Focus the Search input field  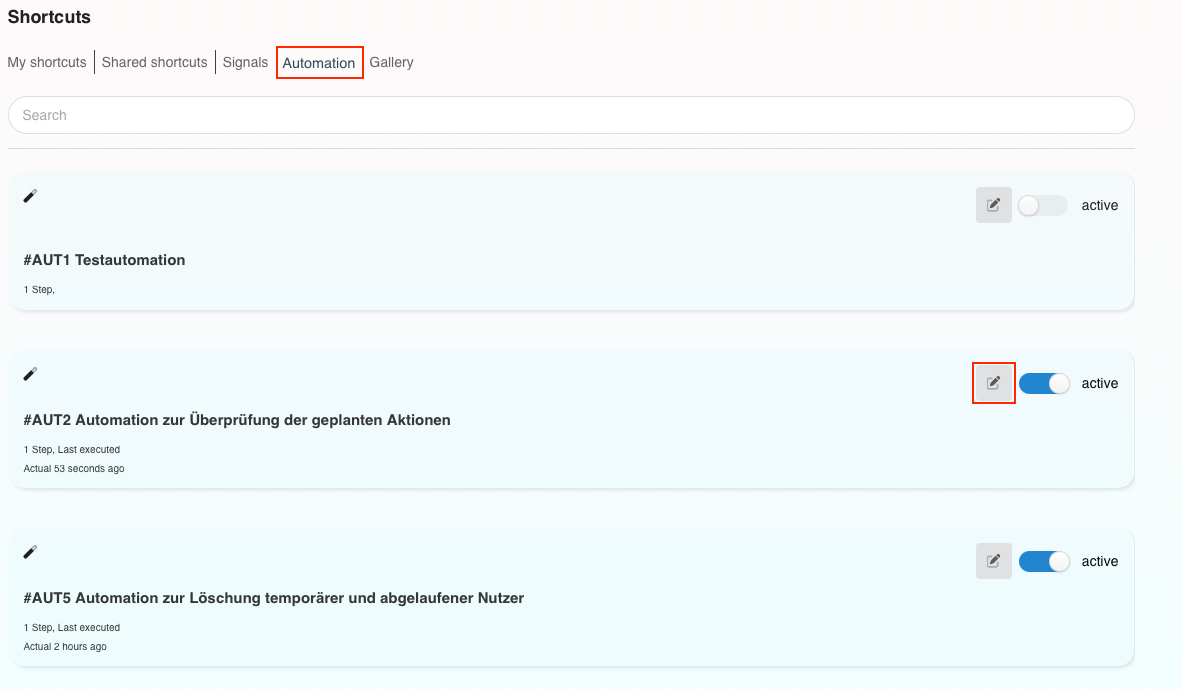click(571, 115)
